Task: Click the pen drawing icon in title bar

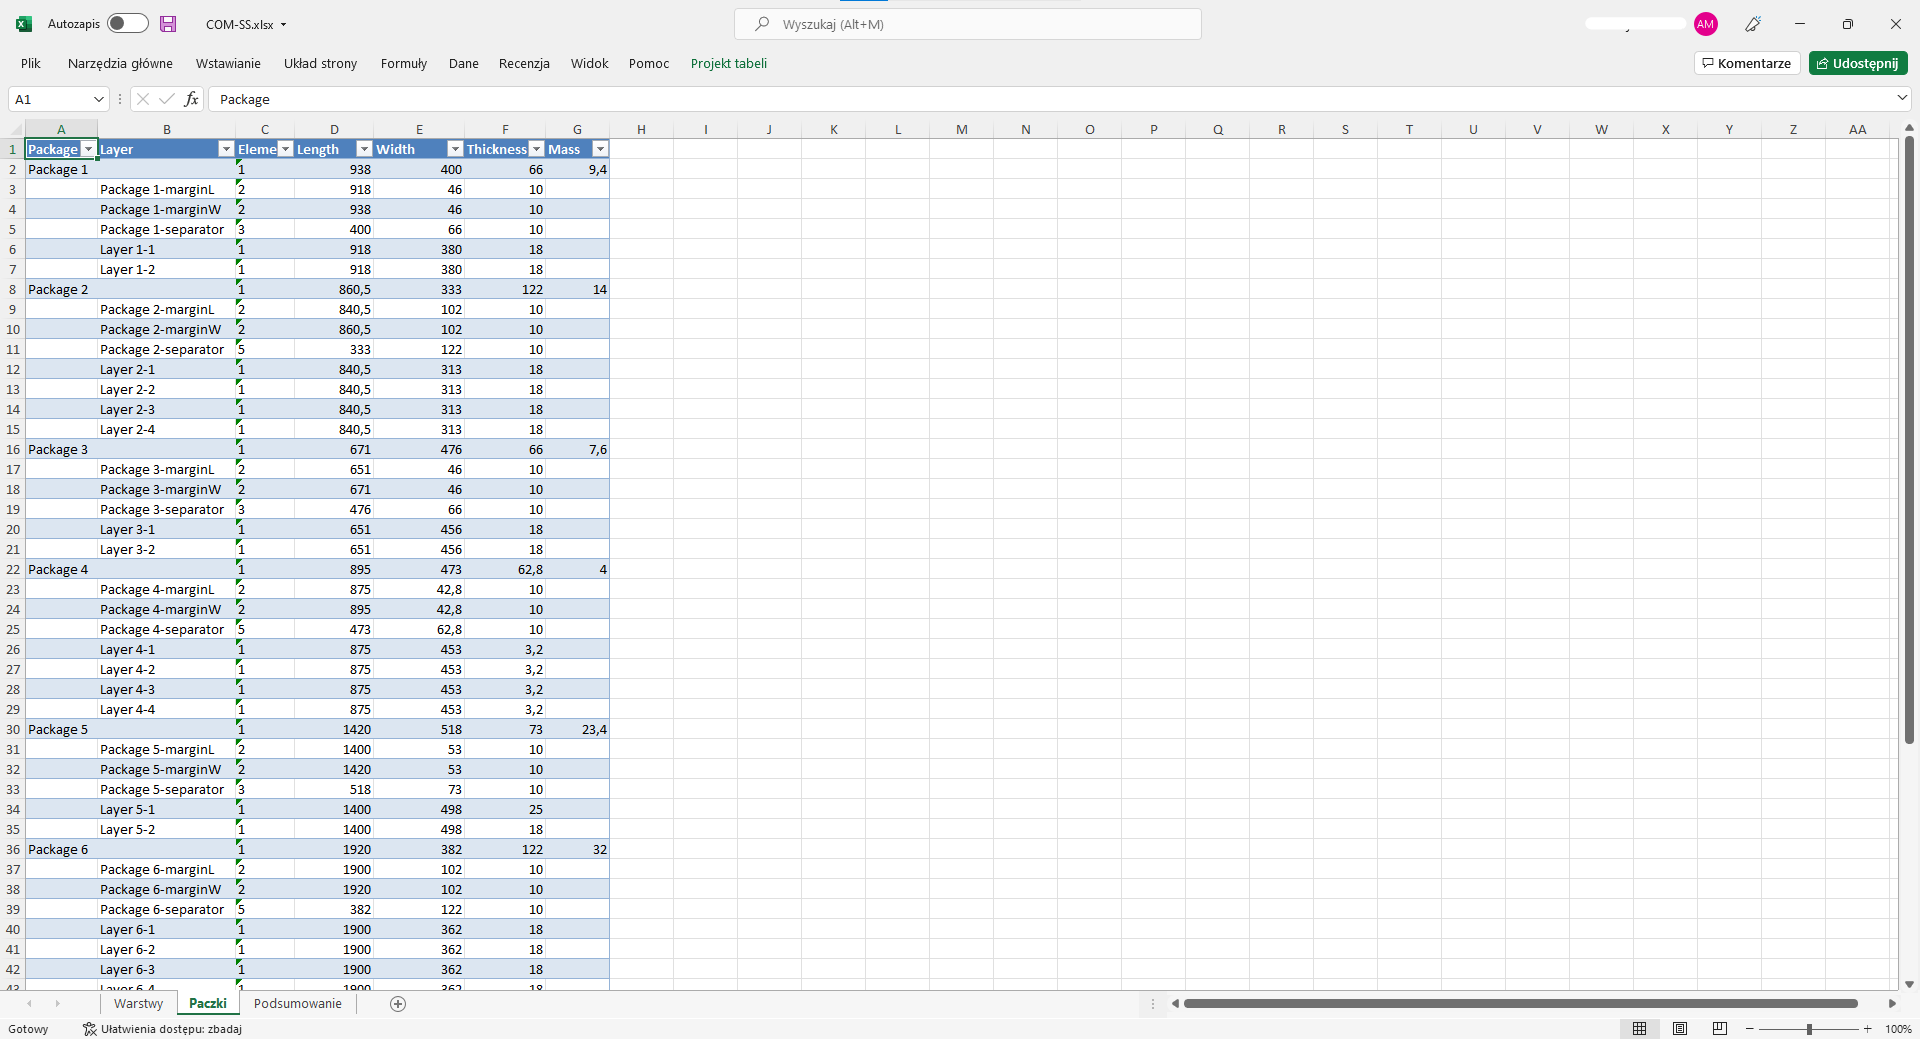Action: tap(1753, 24)
